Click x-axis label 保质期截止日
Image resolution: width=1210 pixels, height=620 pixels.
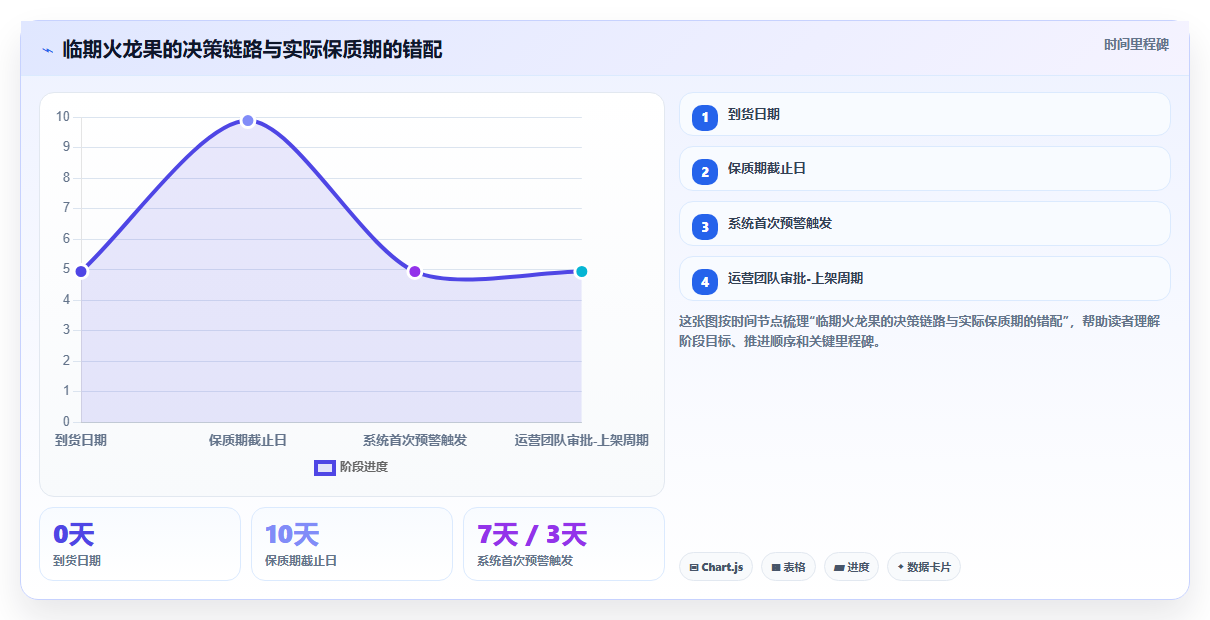tap(248, 440)
